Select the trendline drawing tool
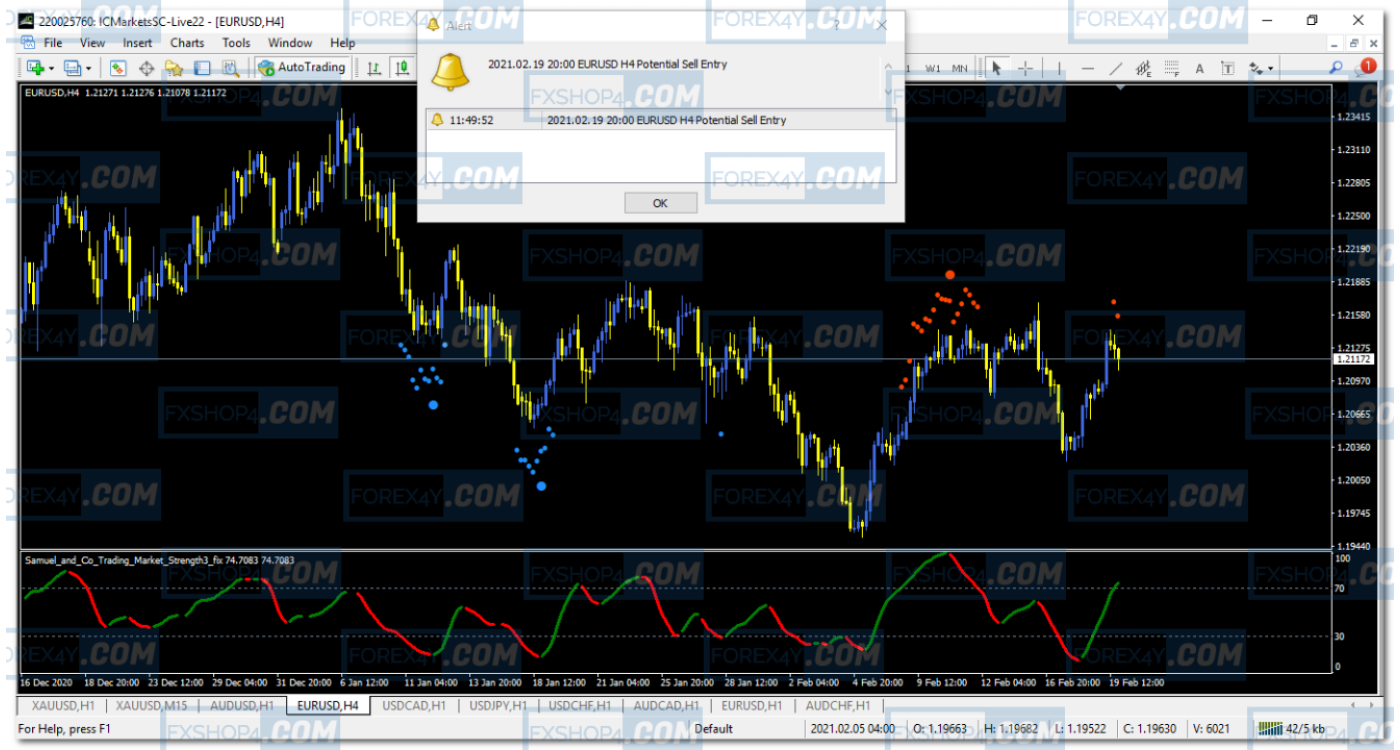1400x750 pixels. click(x=1115, y=67)
